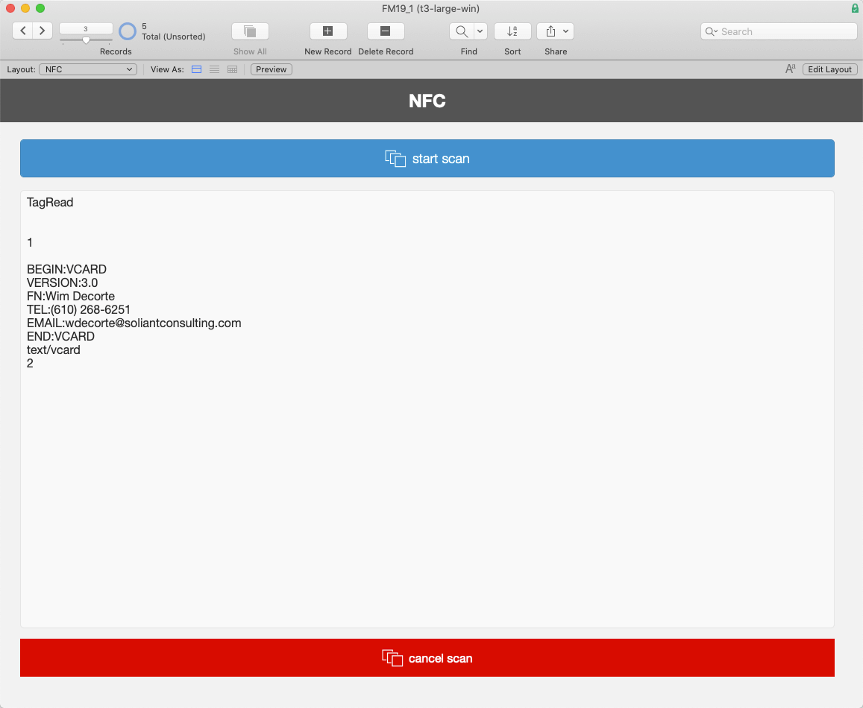863x708 pixels.
Task: Click the BEGIN:VCARD line
Action: 67,269
